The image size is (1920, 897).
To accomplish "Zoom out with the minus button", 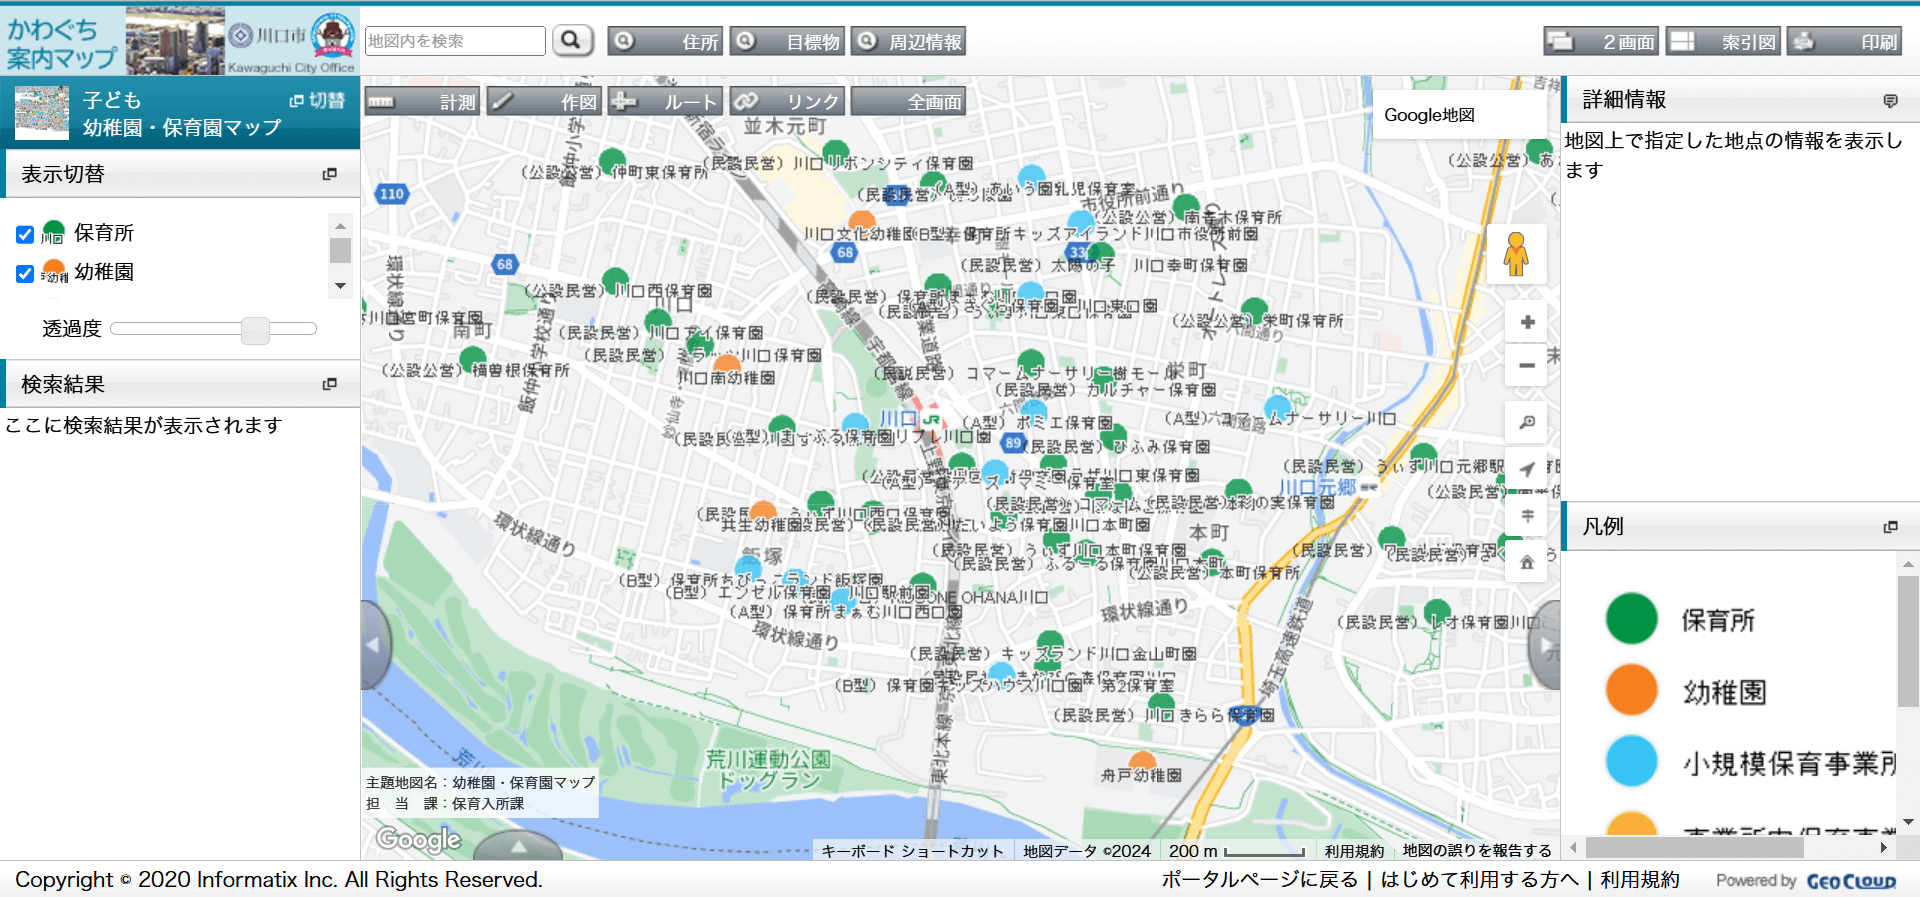I will pos(1527,366).
